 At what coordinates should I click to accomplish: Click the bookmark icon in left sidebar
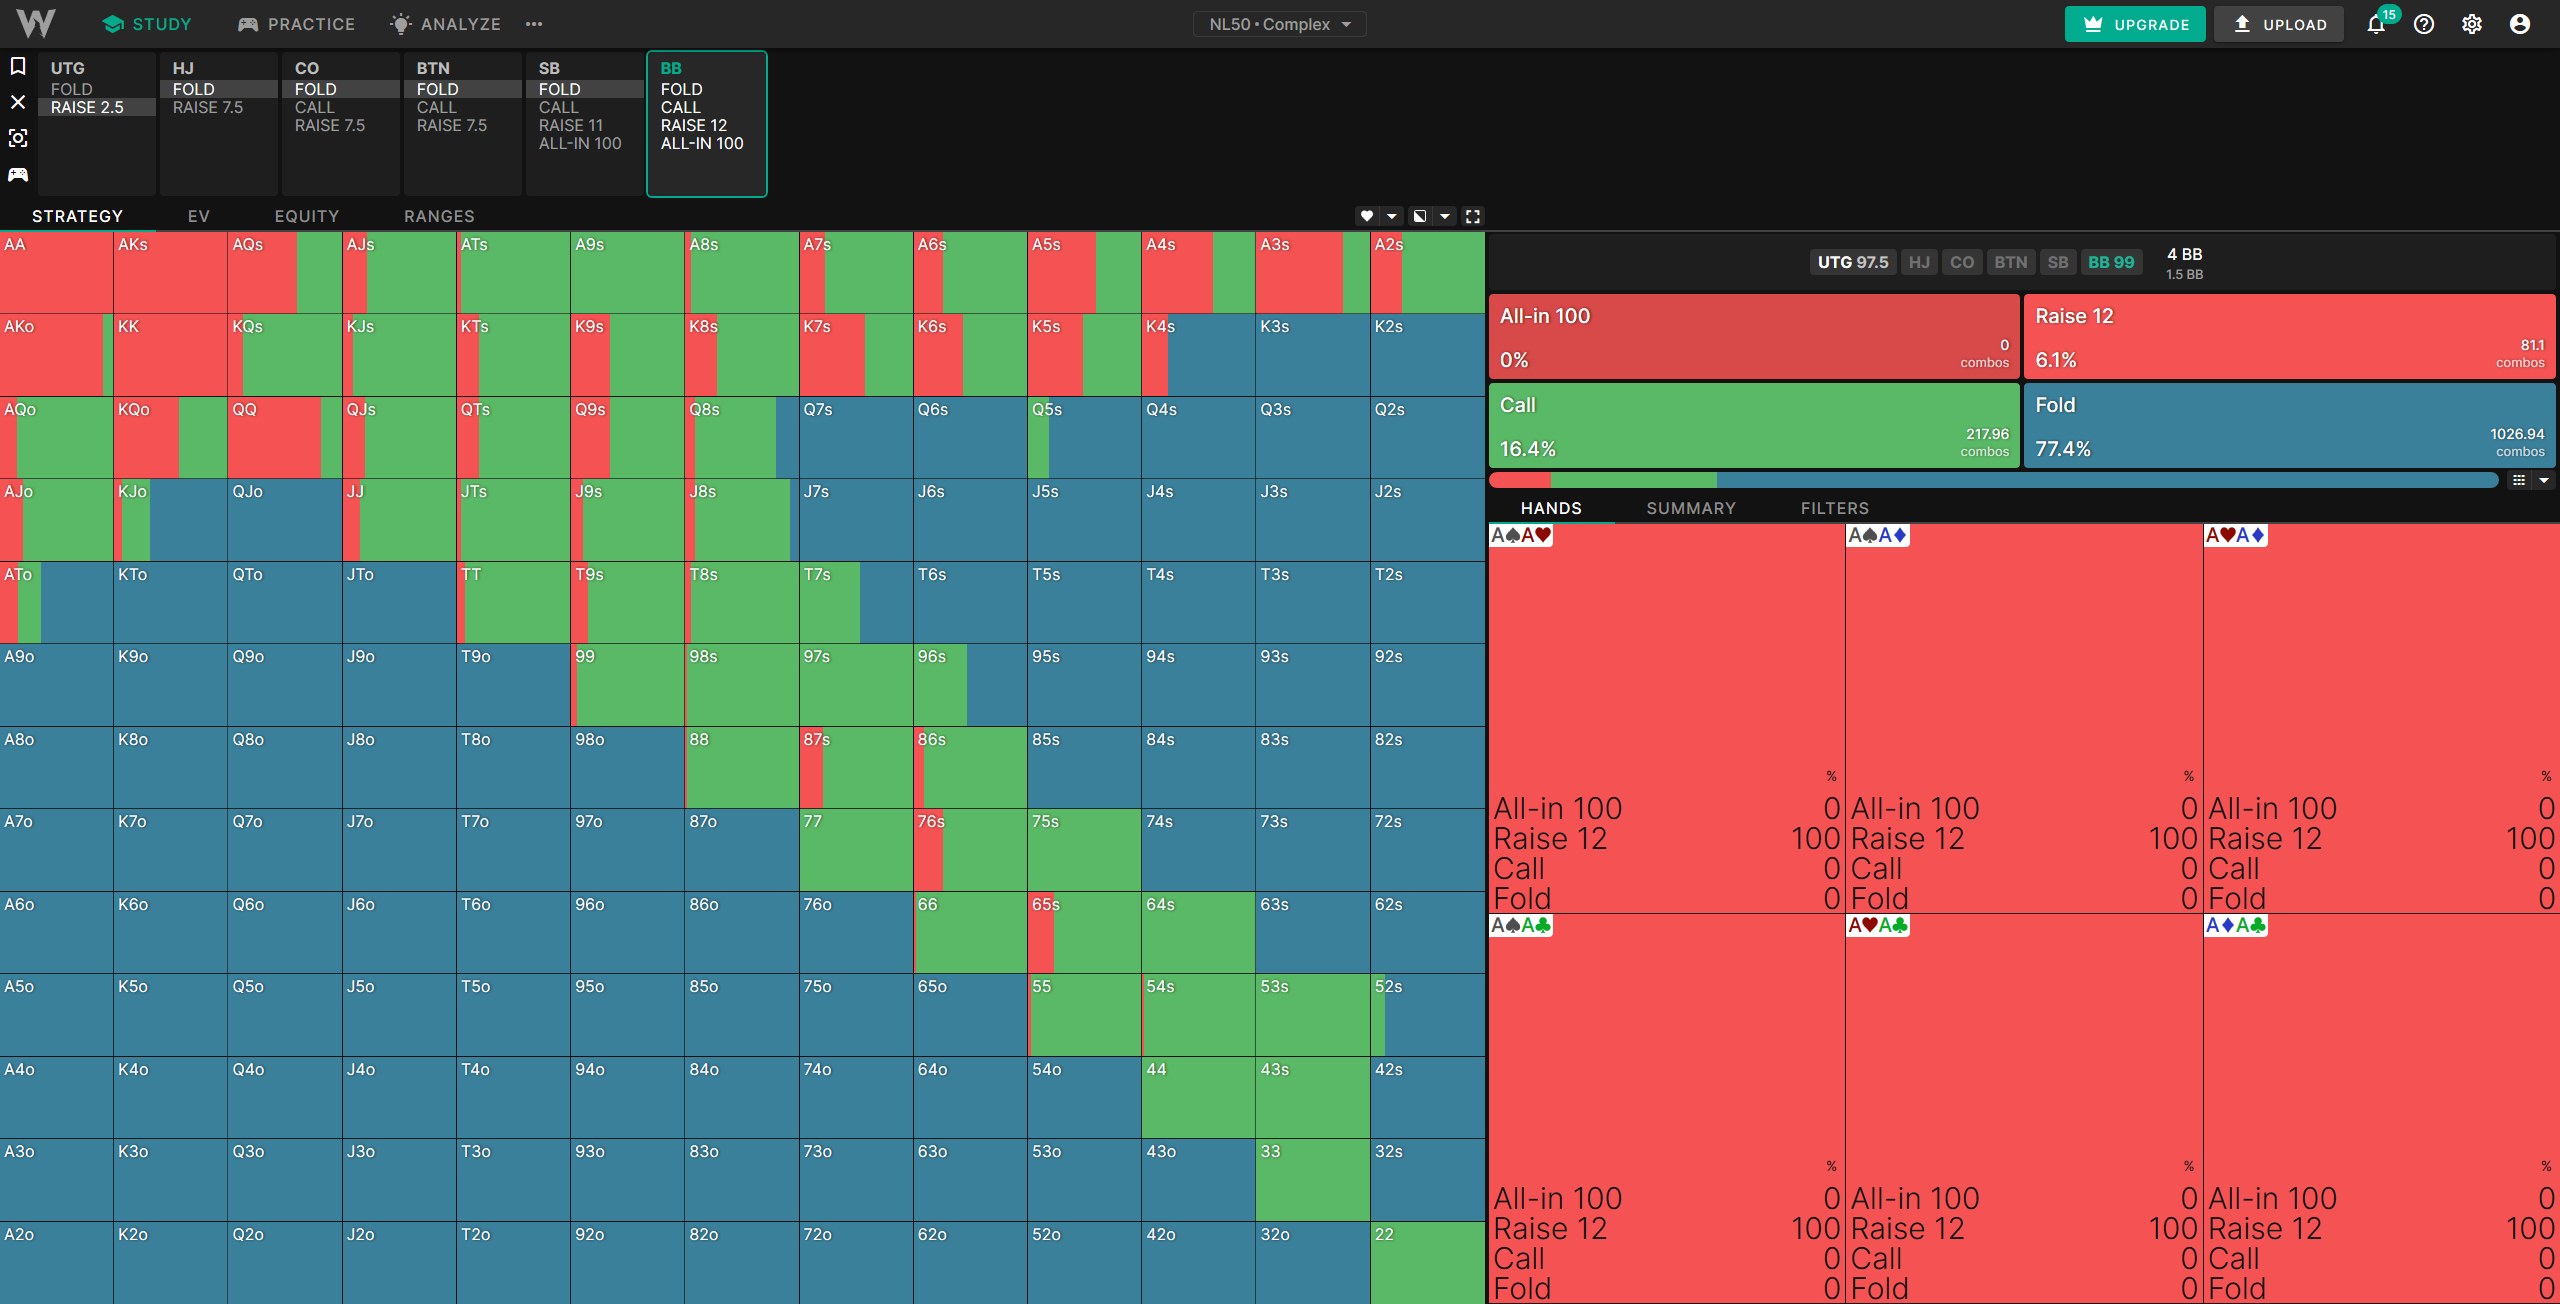18,66
